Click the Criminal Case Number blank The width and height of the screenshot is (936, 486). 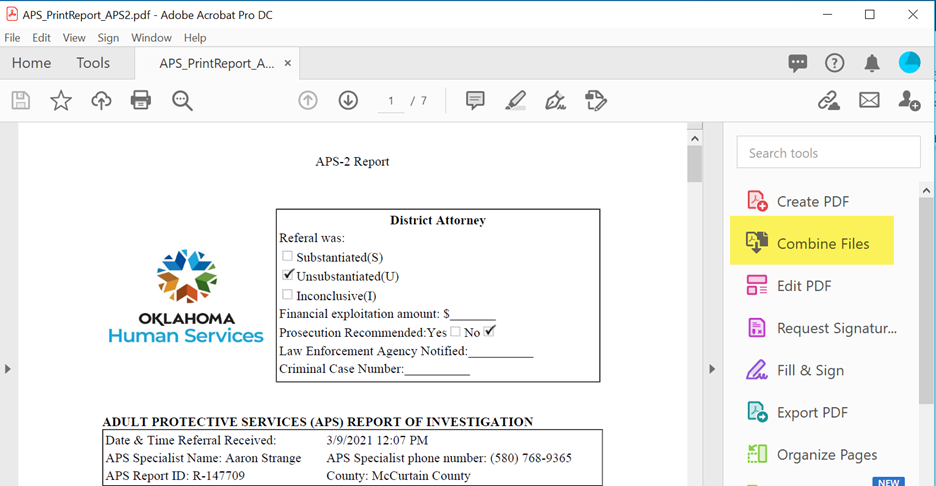[x=437, y=369]
